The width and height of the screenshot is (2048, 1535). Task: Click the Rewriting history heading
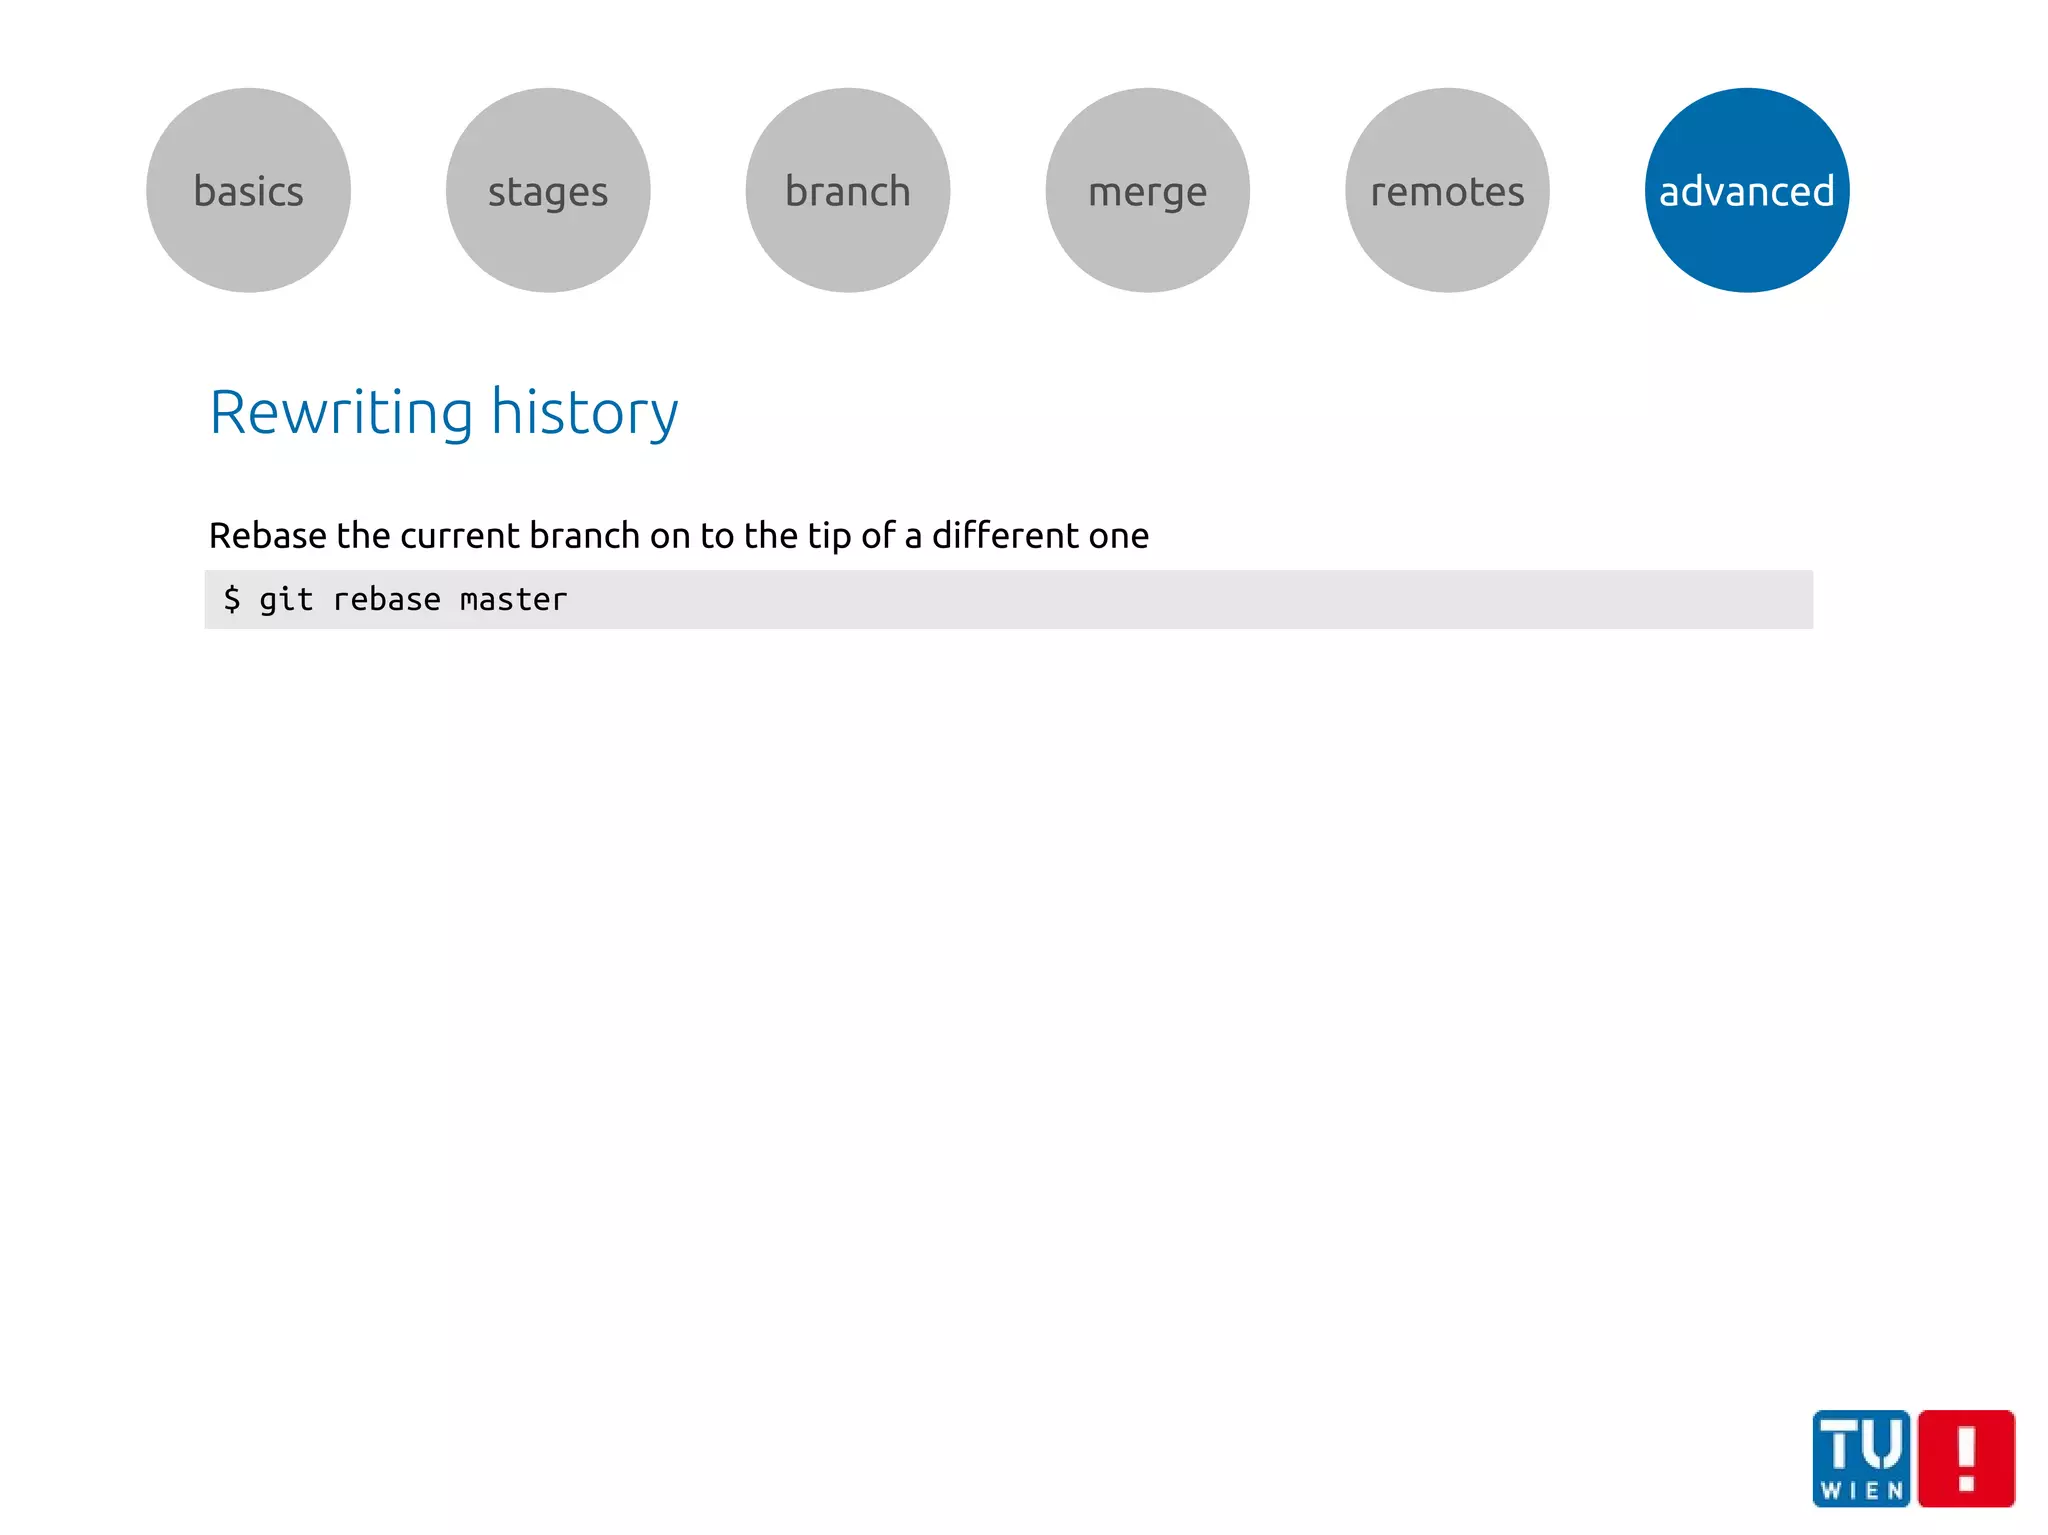tap(443, 412)
